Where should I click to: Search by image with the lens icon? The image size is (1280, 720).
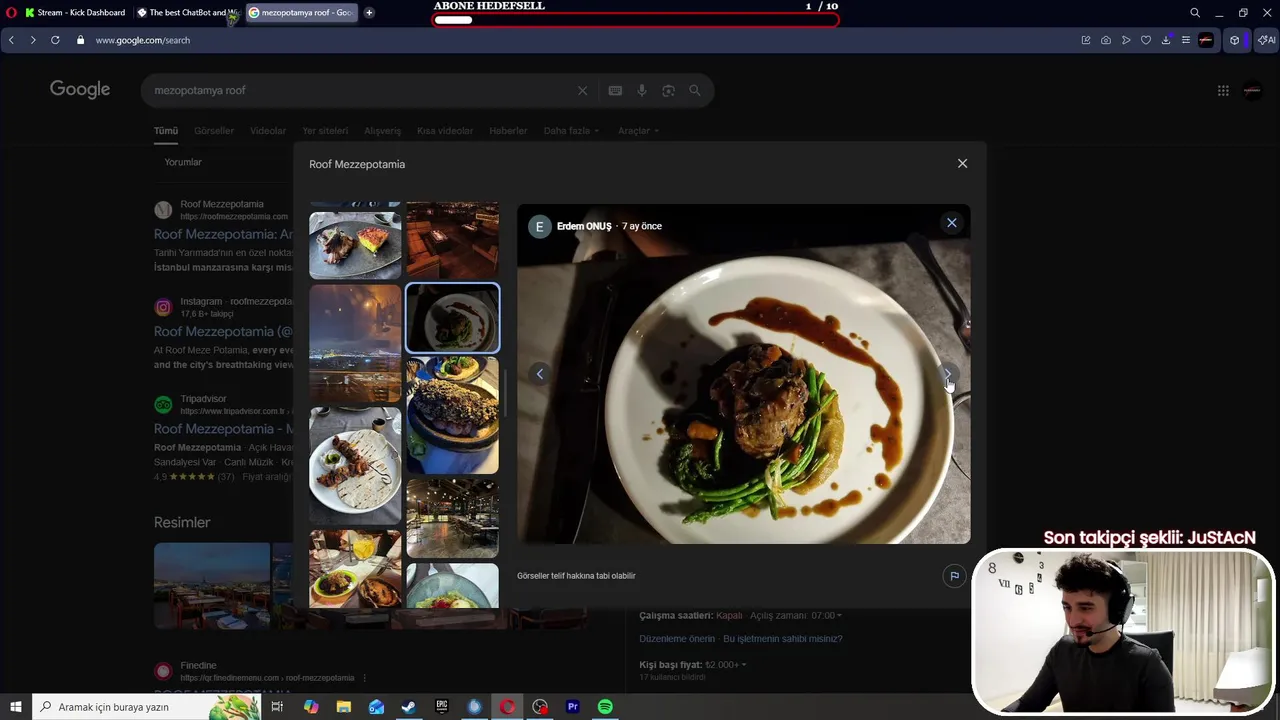[x=668, y=90]
